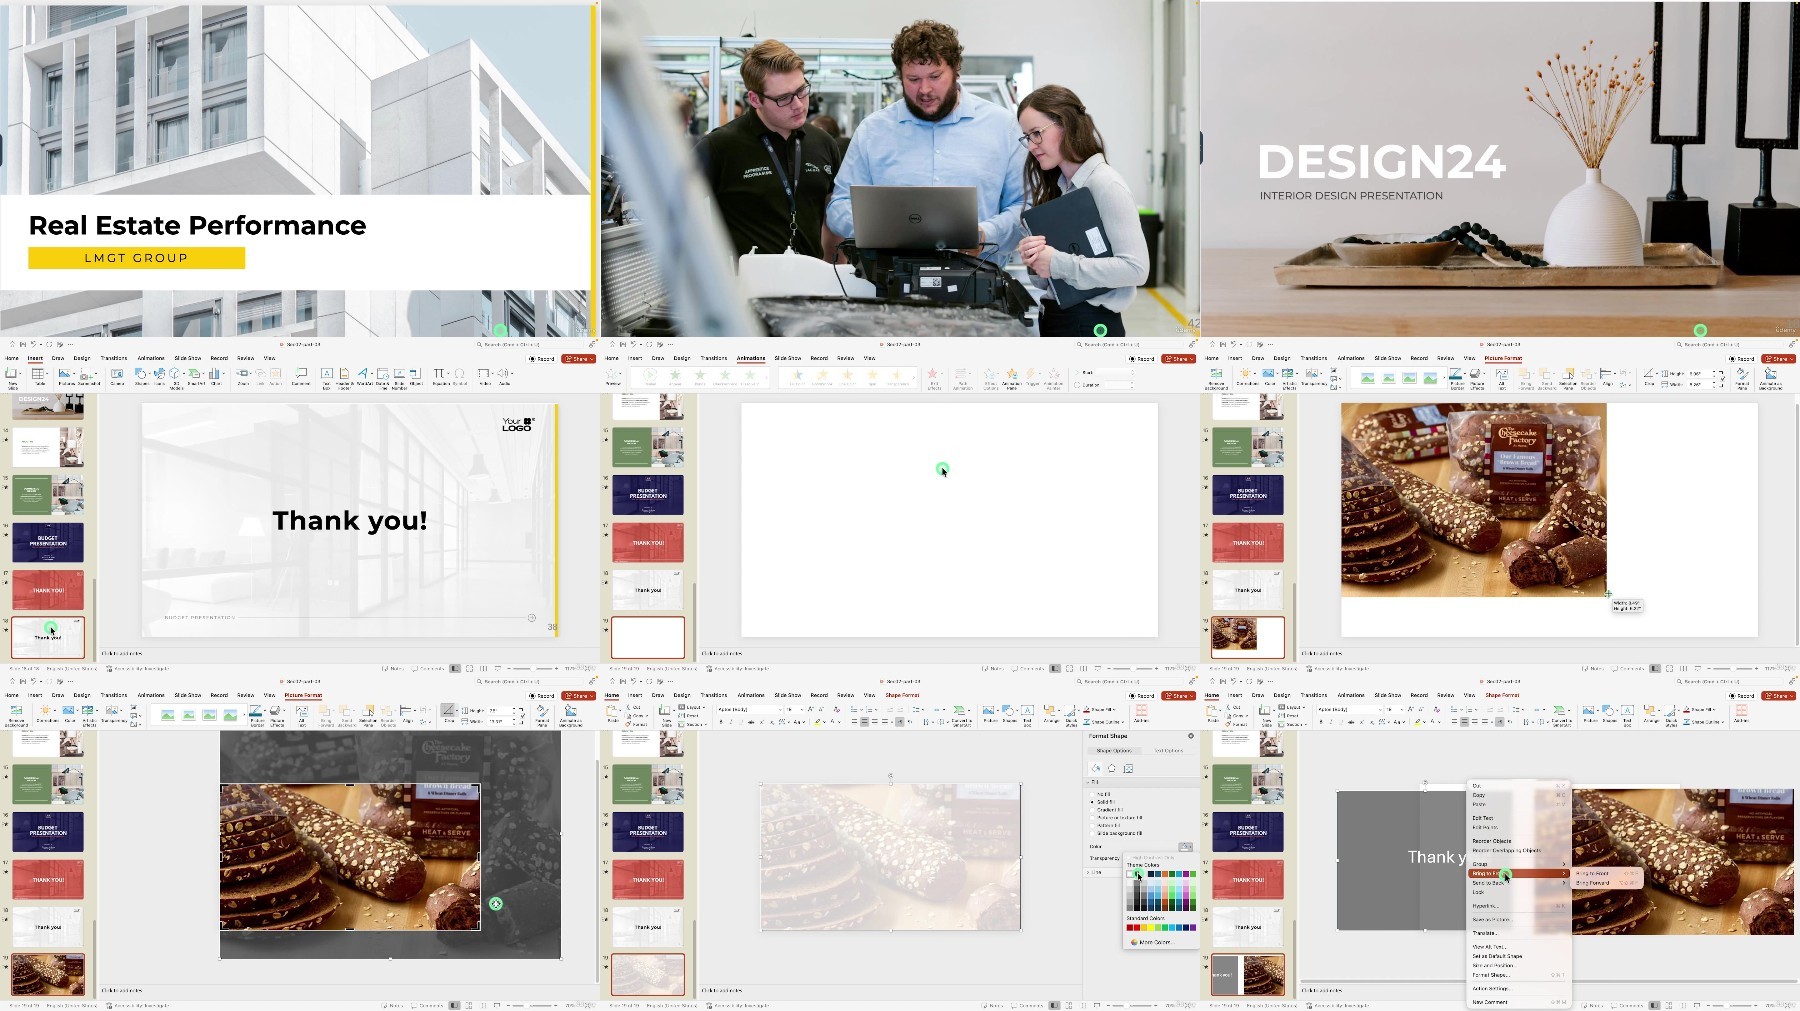
Task: Switch to Home tab in Thank you window
Action: (12, 358)
